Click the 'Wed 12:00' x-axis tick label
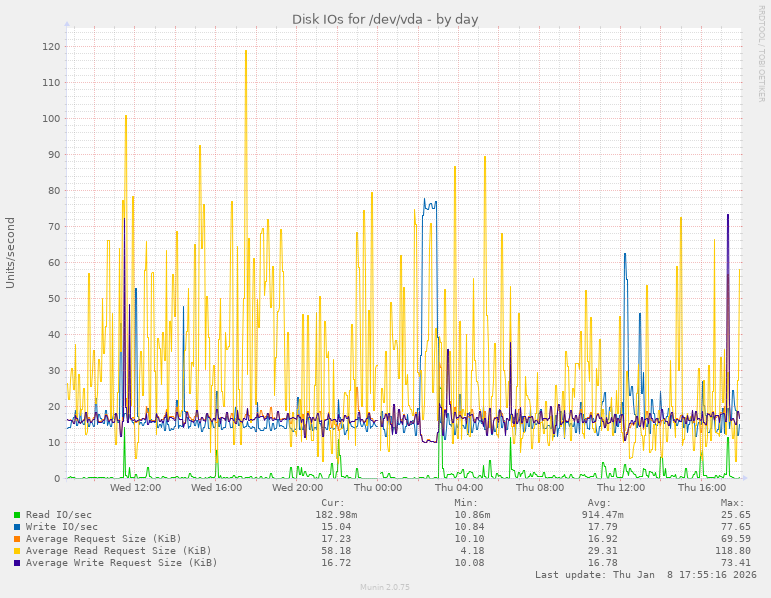The width and height of the screenshot is (771, 598). tap(135, 488)
